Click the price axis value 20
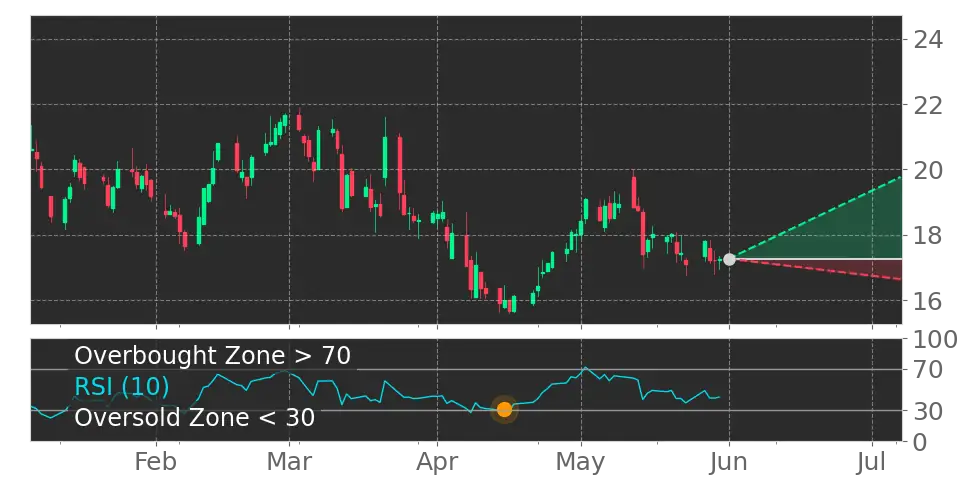972x486 pixels. (x=928, y=170)
